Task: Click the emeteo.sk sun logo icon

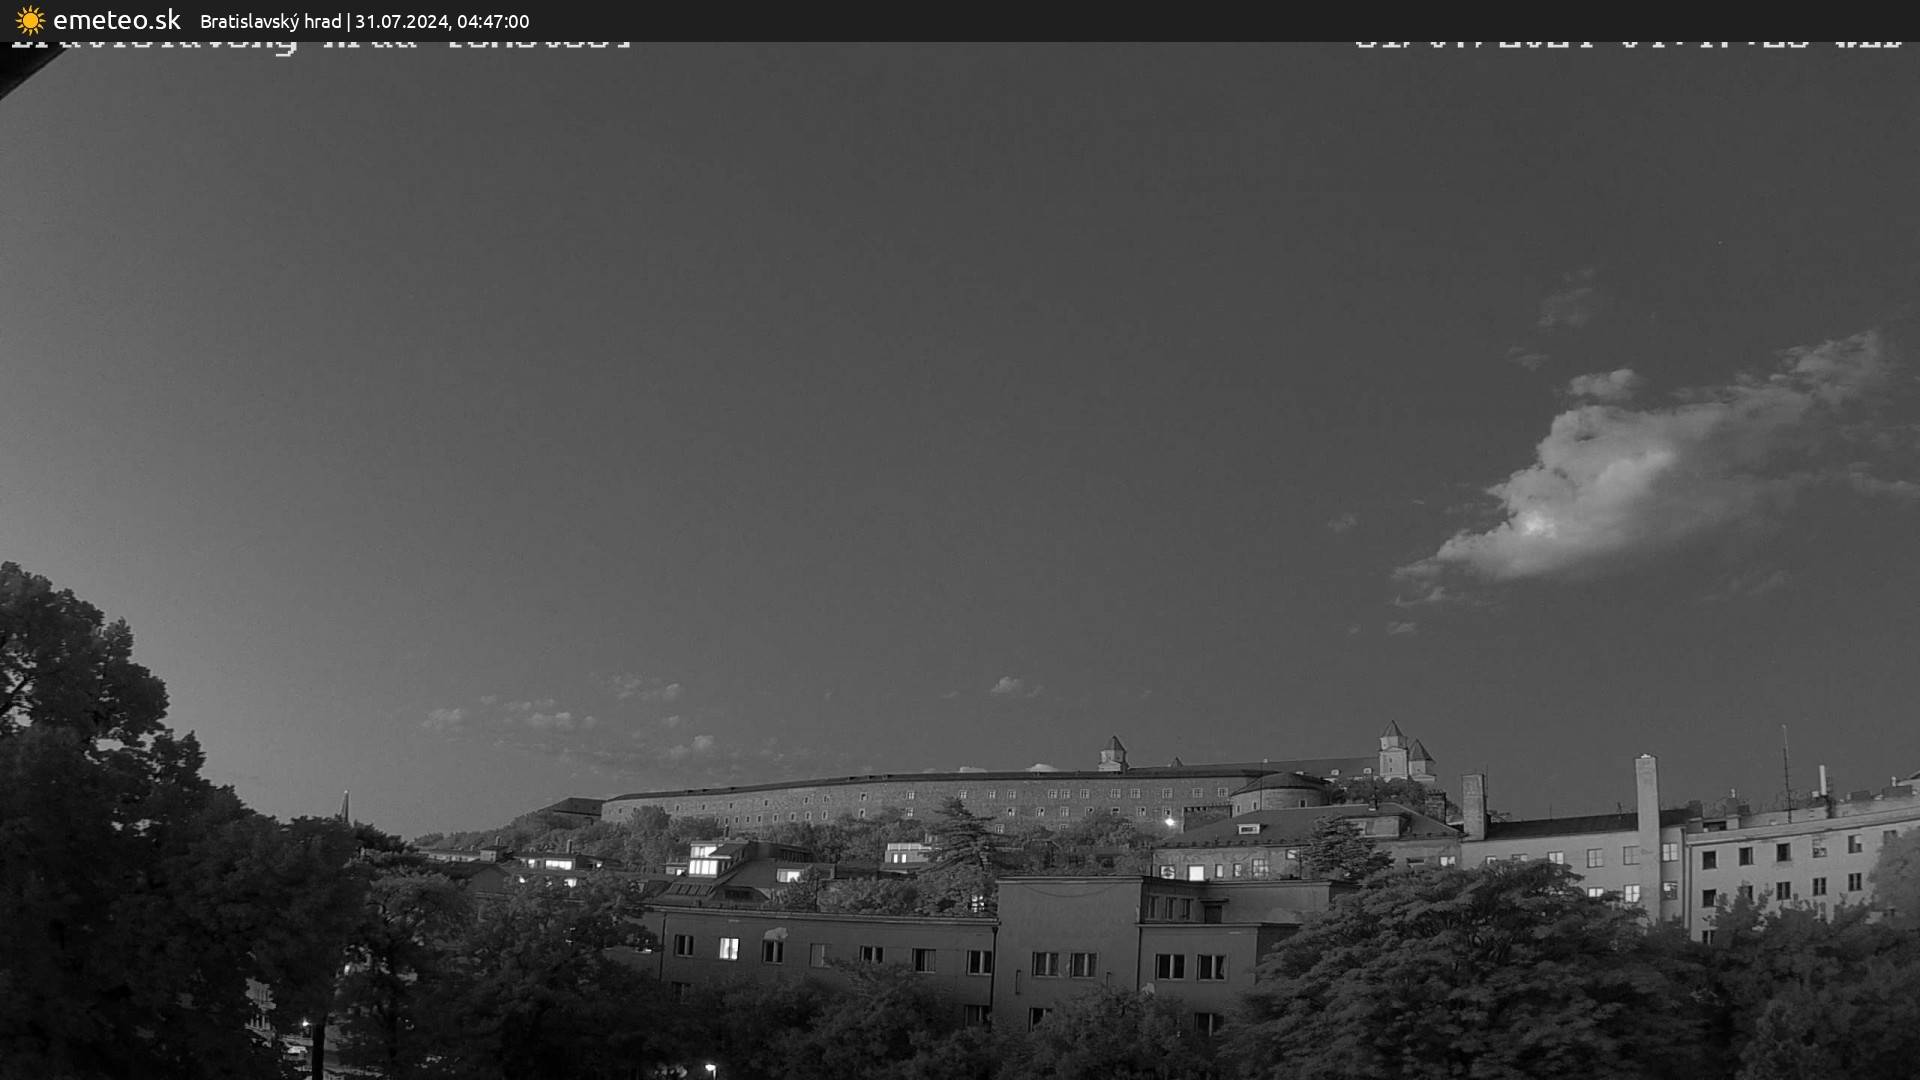Action: (30, 20)
